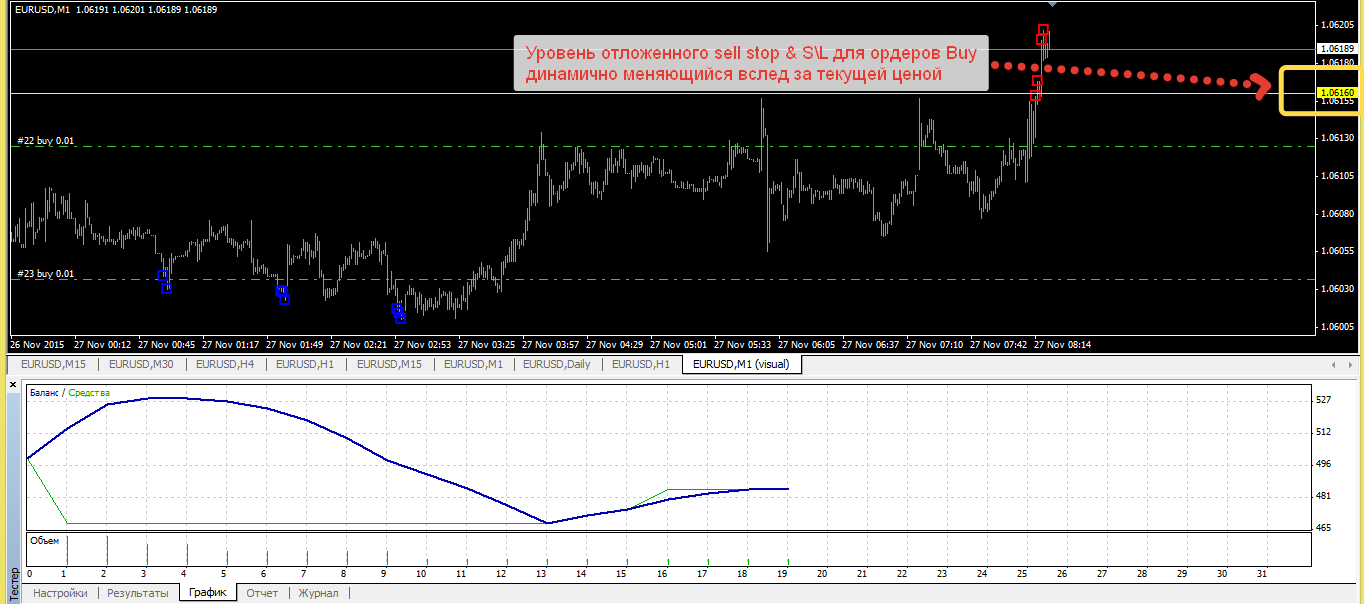Click the 465 balance axis value

tap(1324, 527)
